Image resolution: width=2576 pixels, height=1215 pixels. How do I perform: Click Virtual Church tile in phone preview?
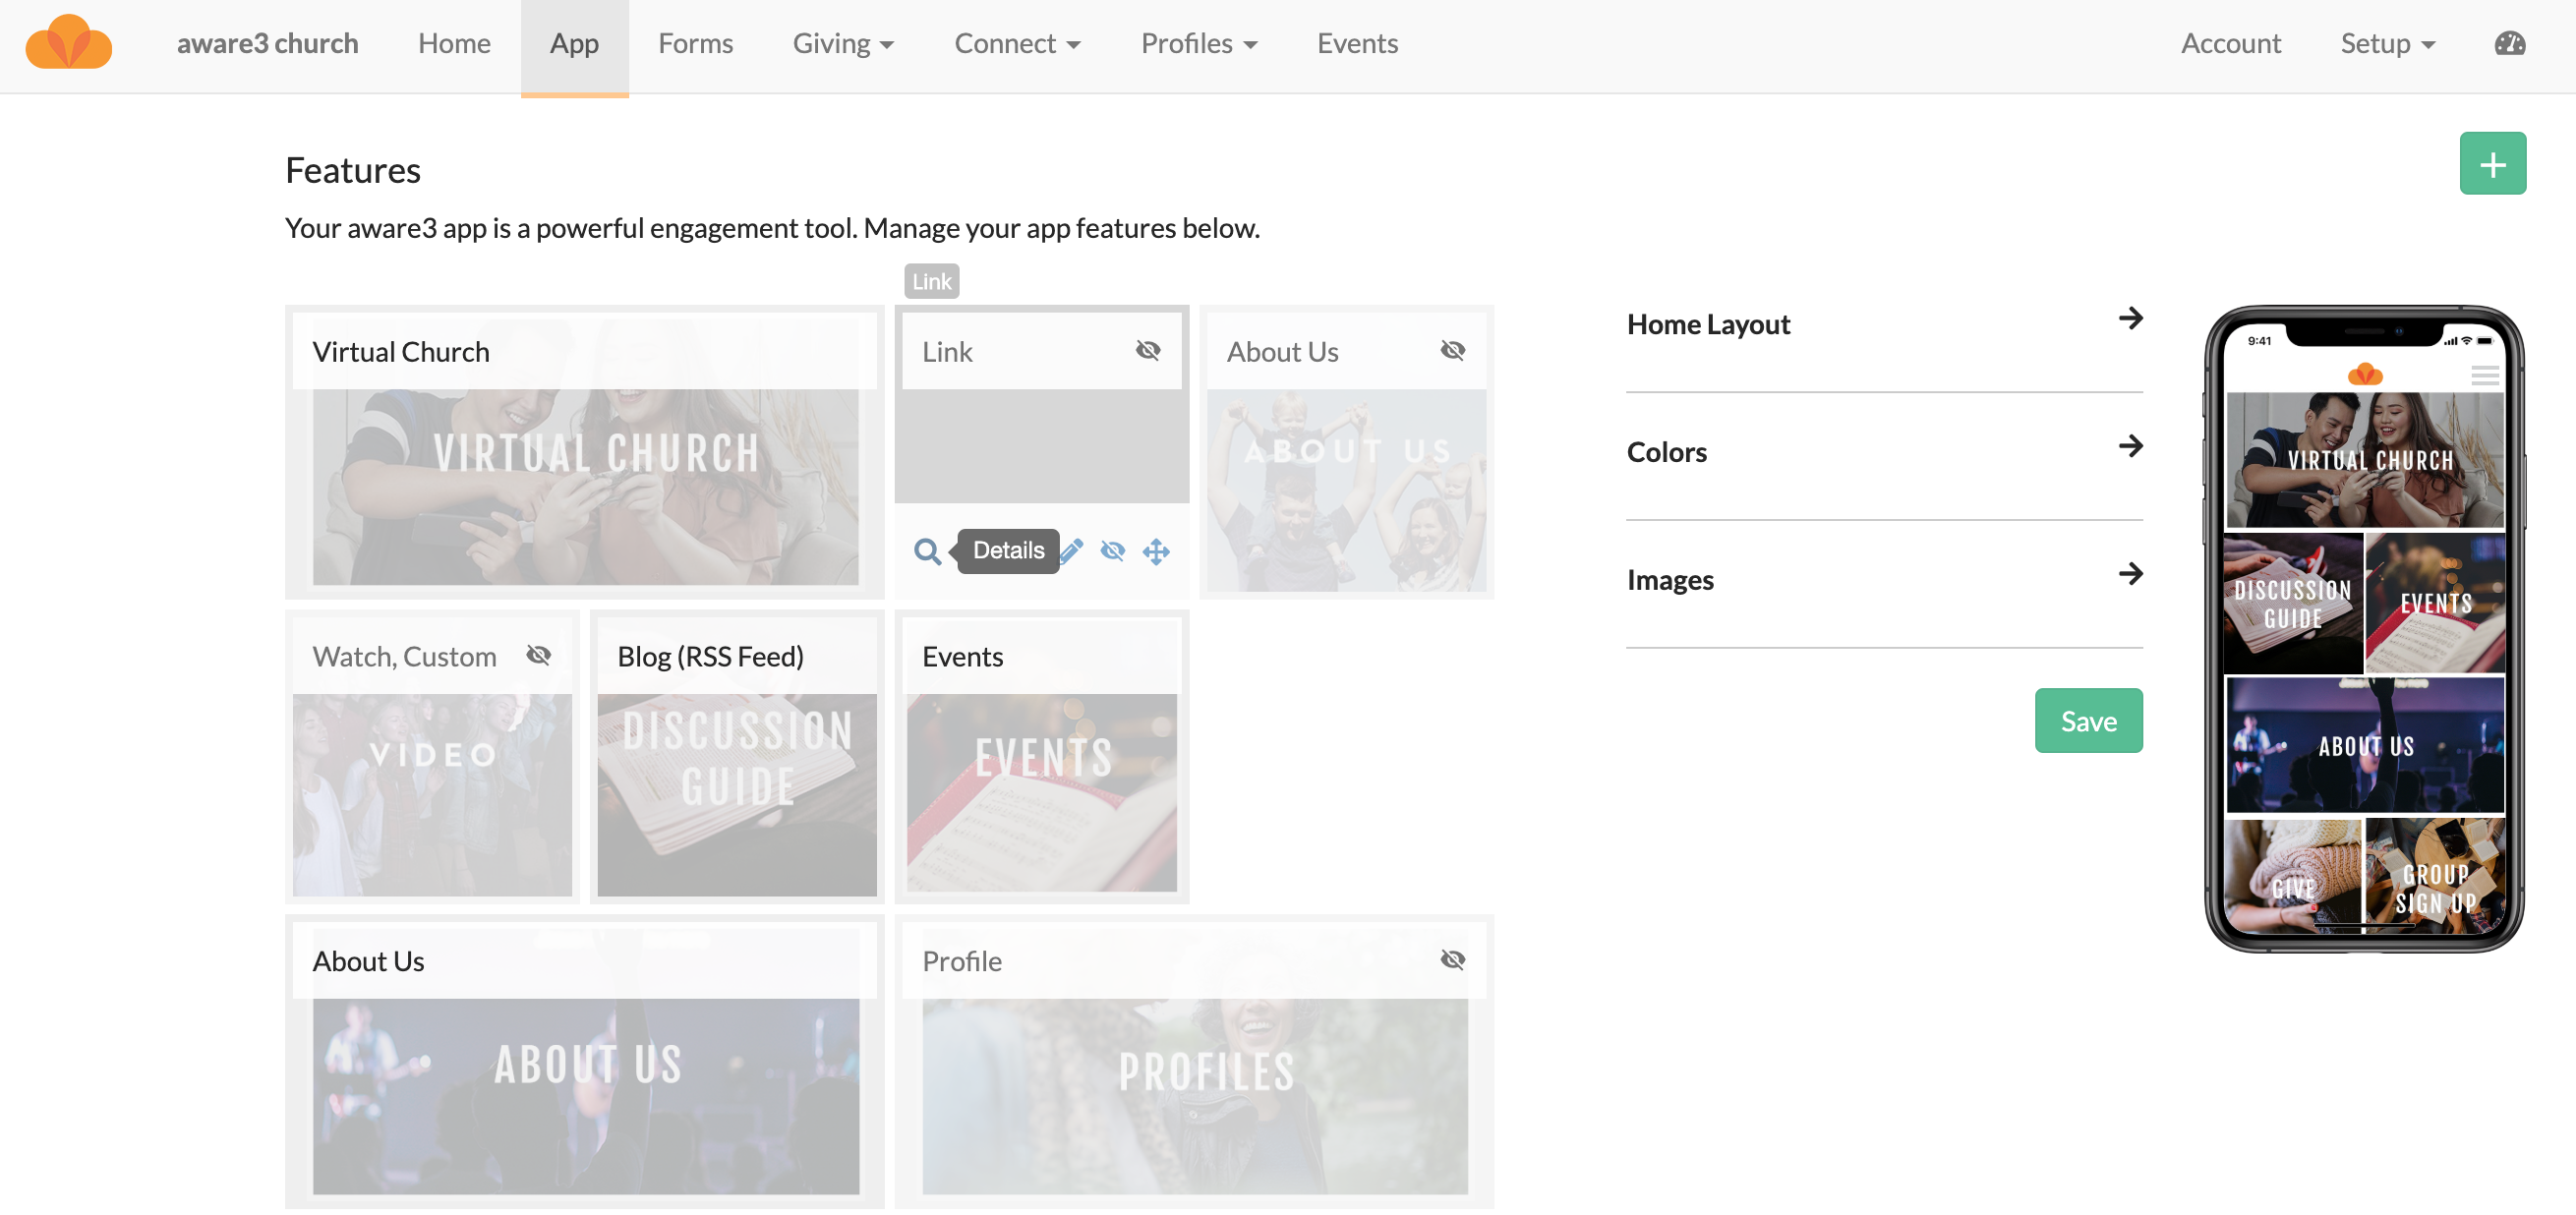point(2364,460)
